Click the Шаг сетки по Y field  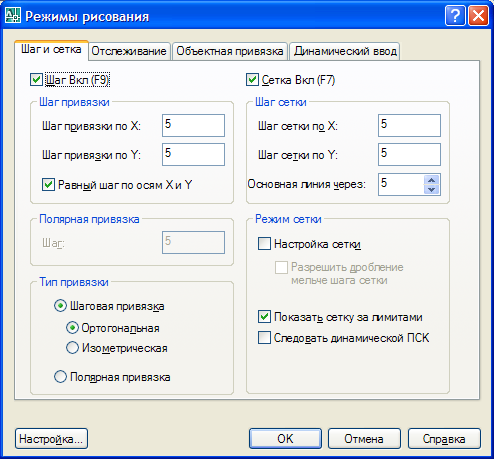click(x=409, y=154)
